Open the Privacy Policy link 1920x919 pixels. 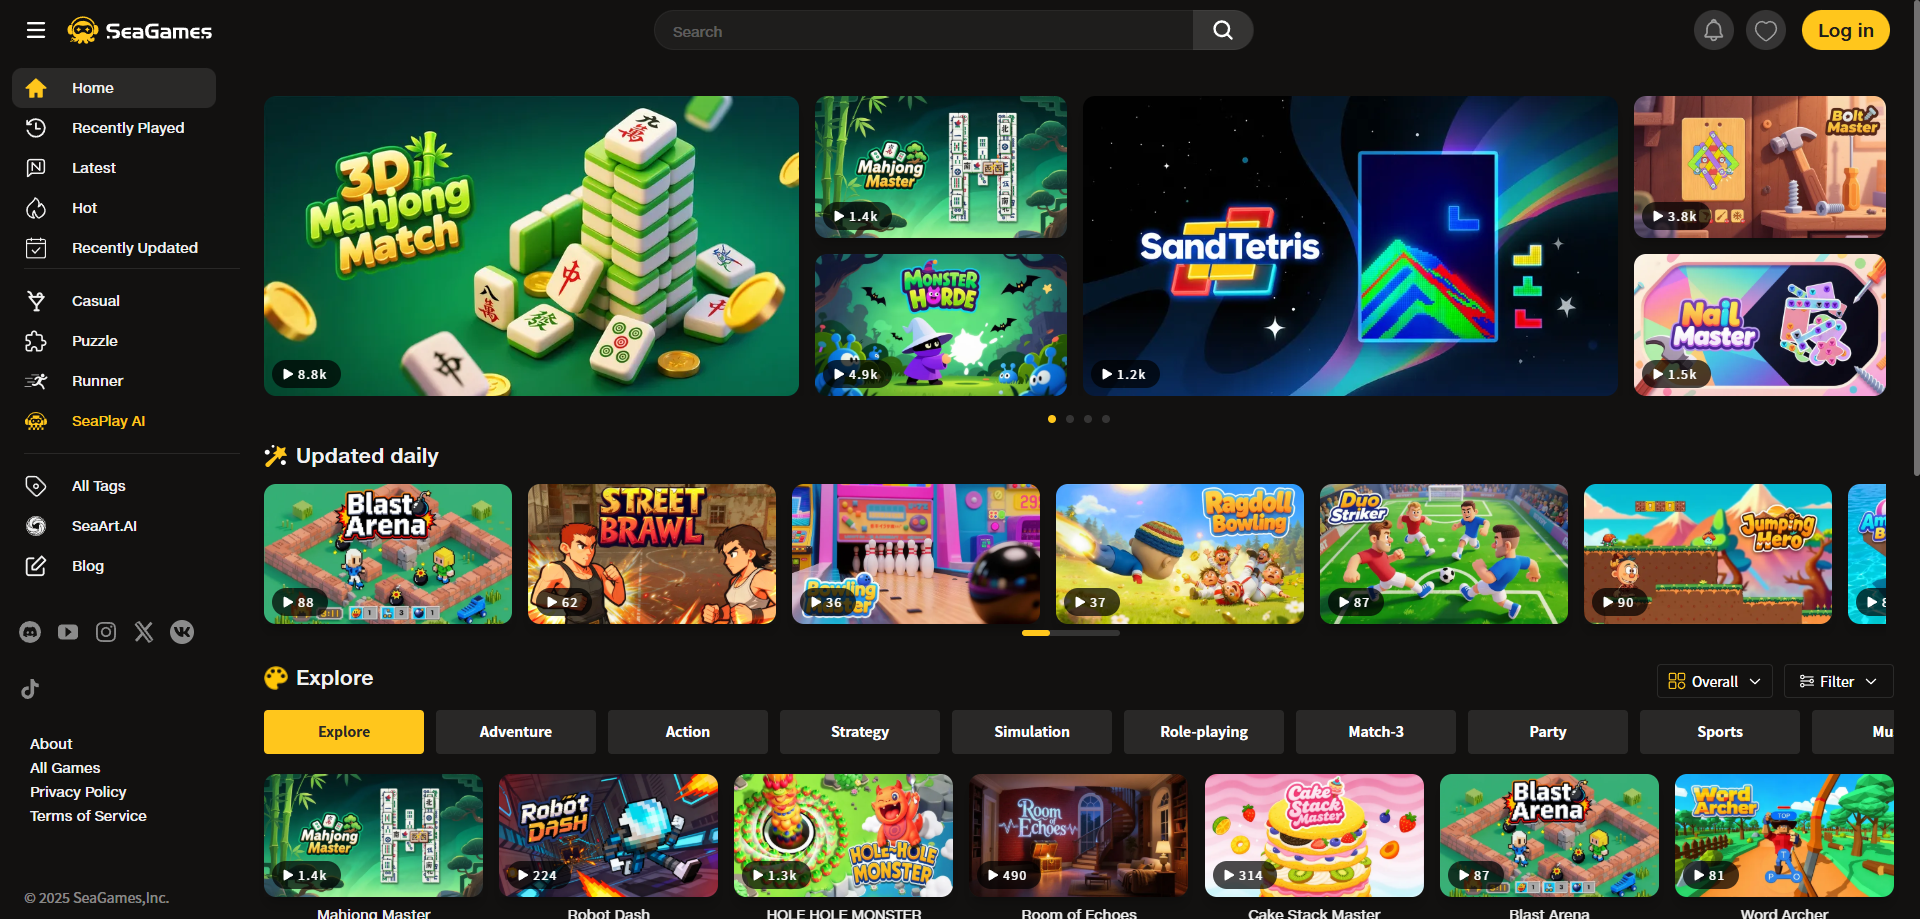tap(78, 792)
